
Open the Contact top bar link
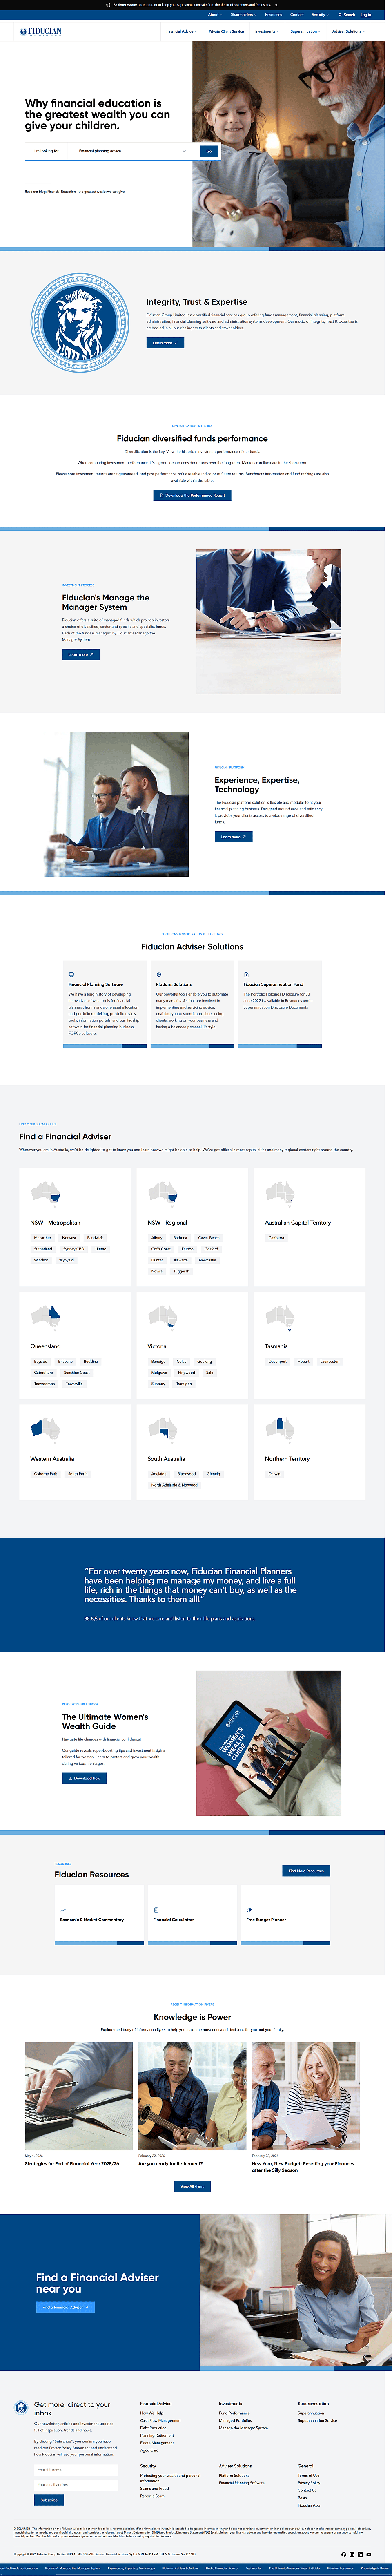click(x=297, y=15)
